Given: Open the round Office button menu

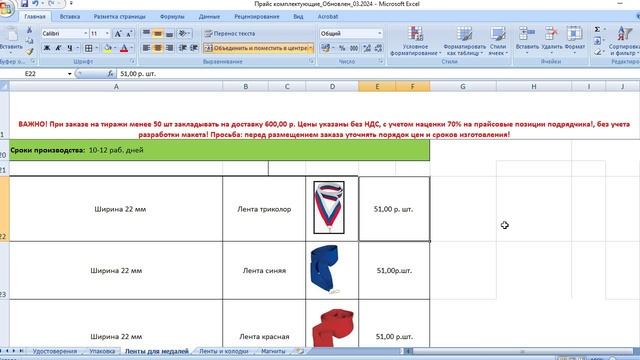Looking at the screenshot, I should [x=6, y=8].
